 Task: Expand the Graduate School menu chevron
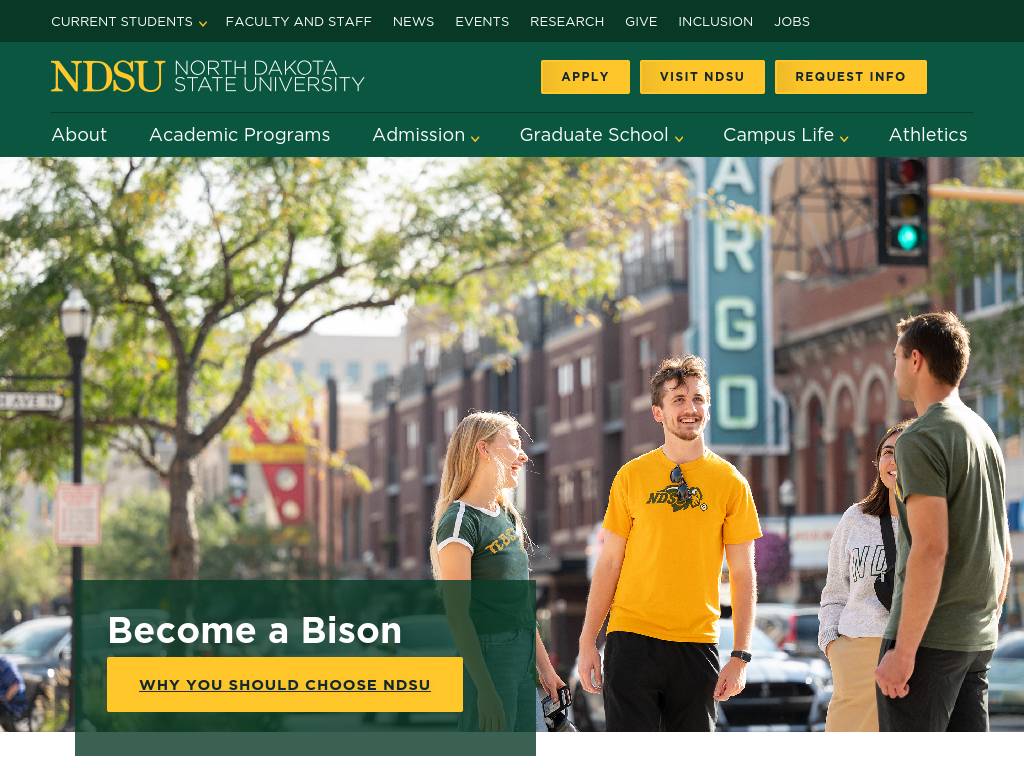click(x=679, y=138)
